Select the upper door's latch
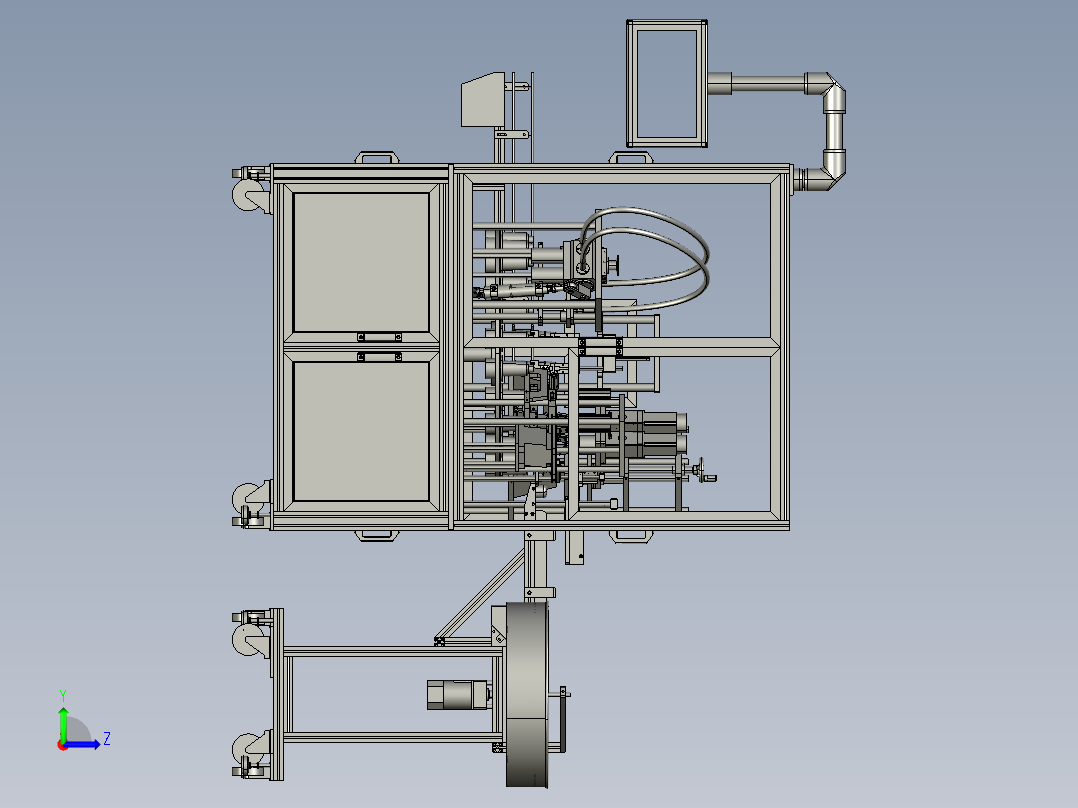The image size is (1078, 808). pos(380,337)
